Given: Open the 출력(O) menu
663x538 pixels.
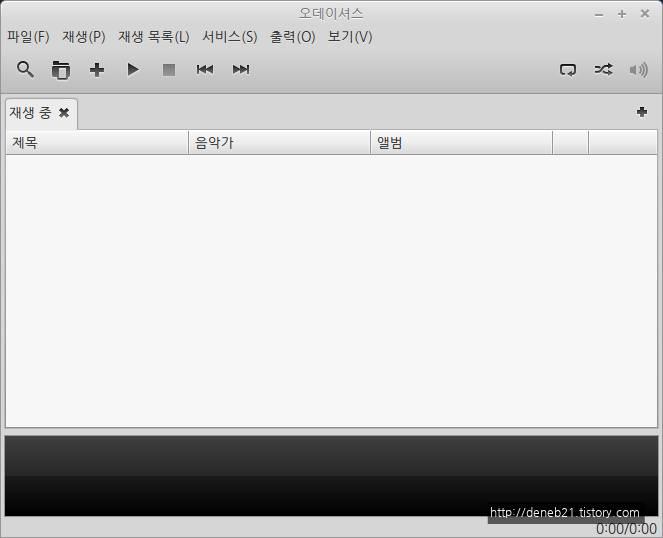Looking at the screenshot, I should click(292, 37).
